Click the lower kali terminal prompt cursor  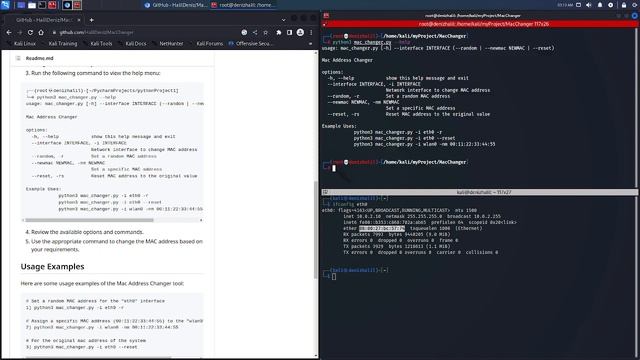coord(334,277)
